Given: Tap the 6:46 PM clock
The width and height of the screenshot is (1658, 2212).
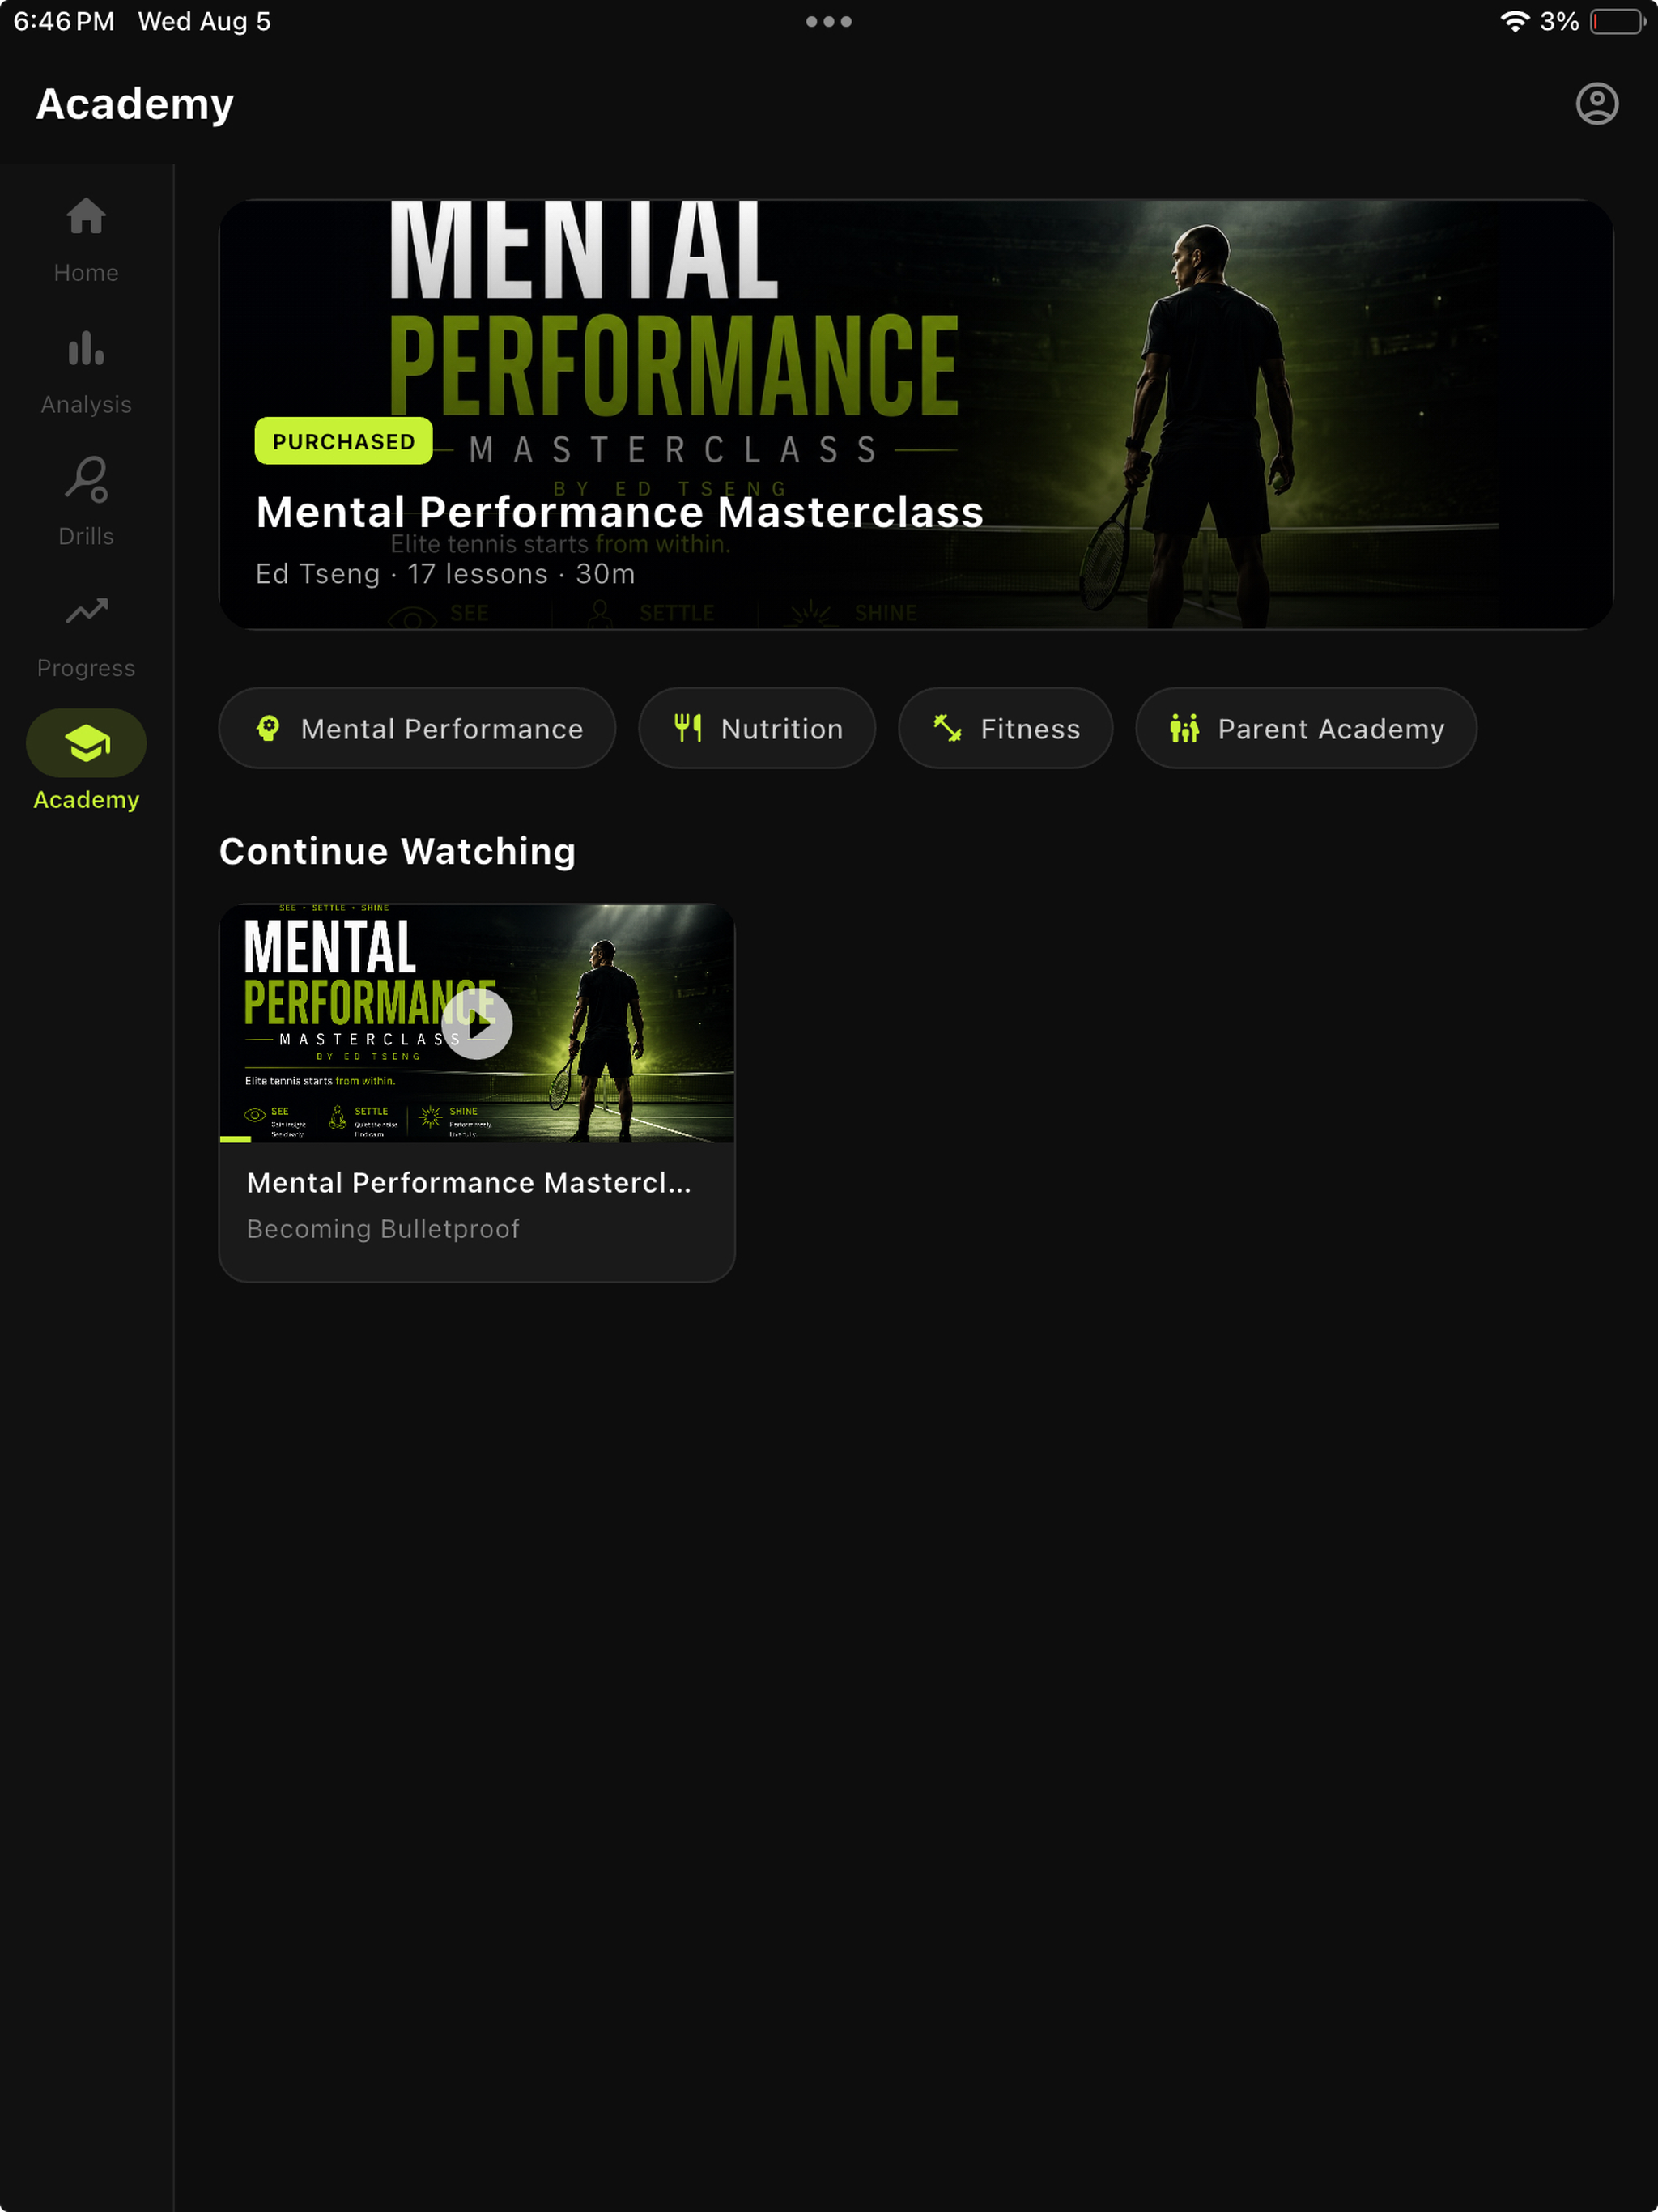Looking at the screenshot, I should (64, 21).
